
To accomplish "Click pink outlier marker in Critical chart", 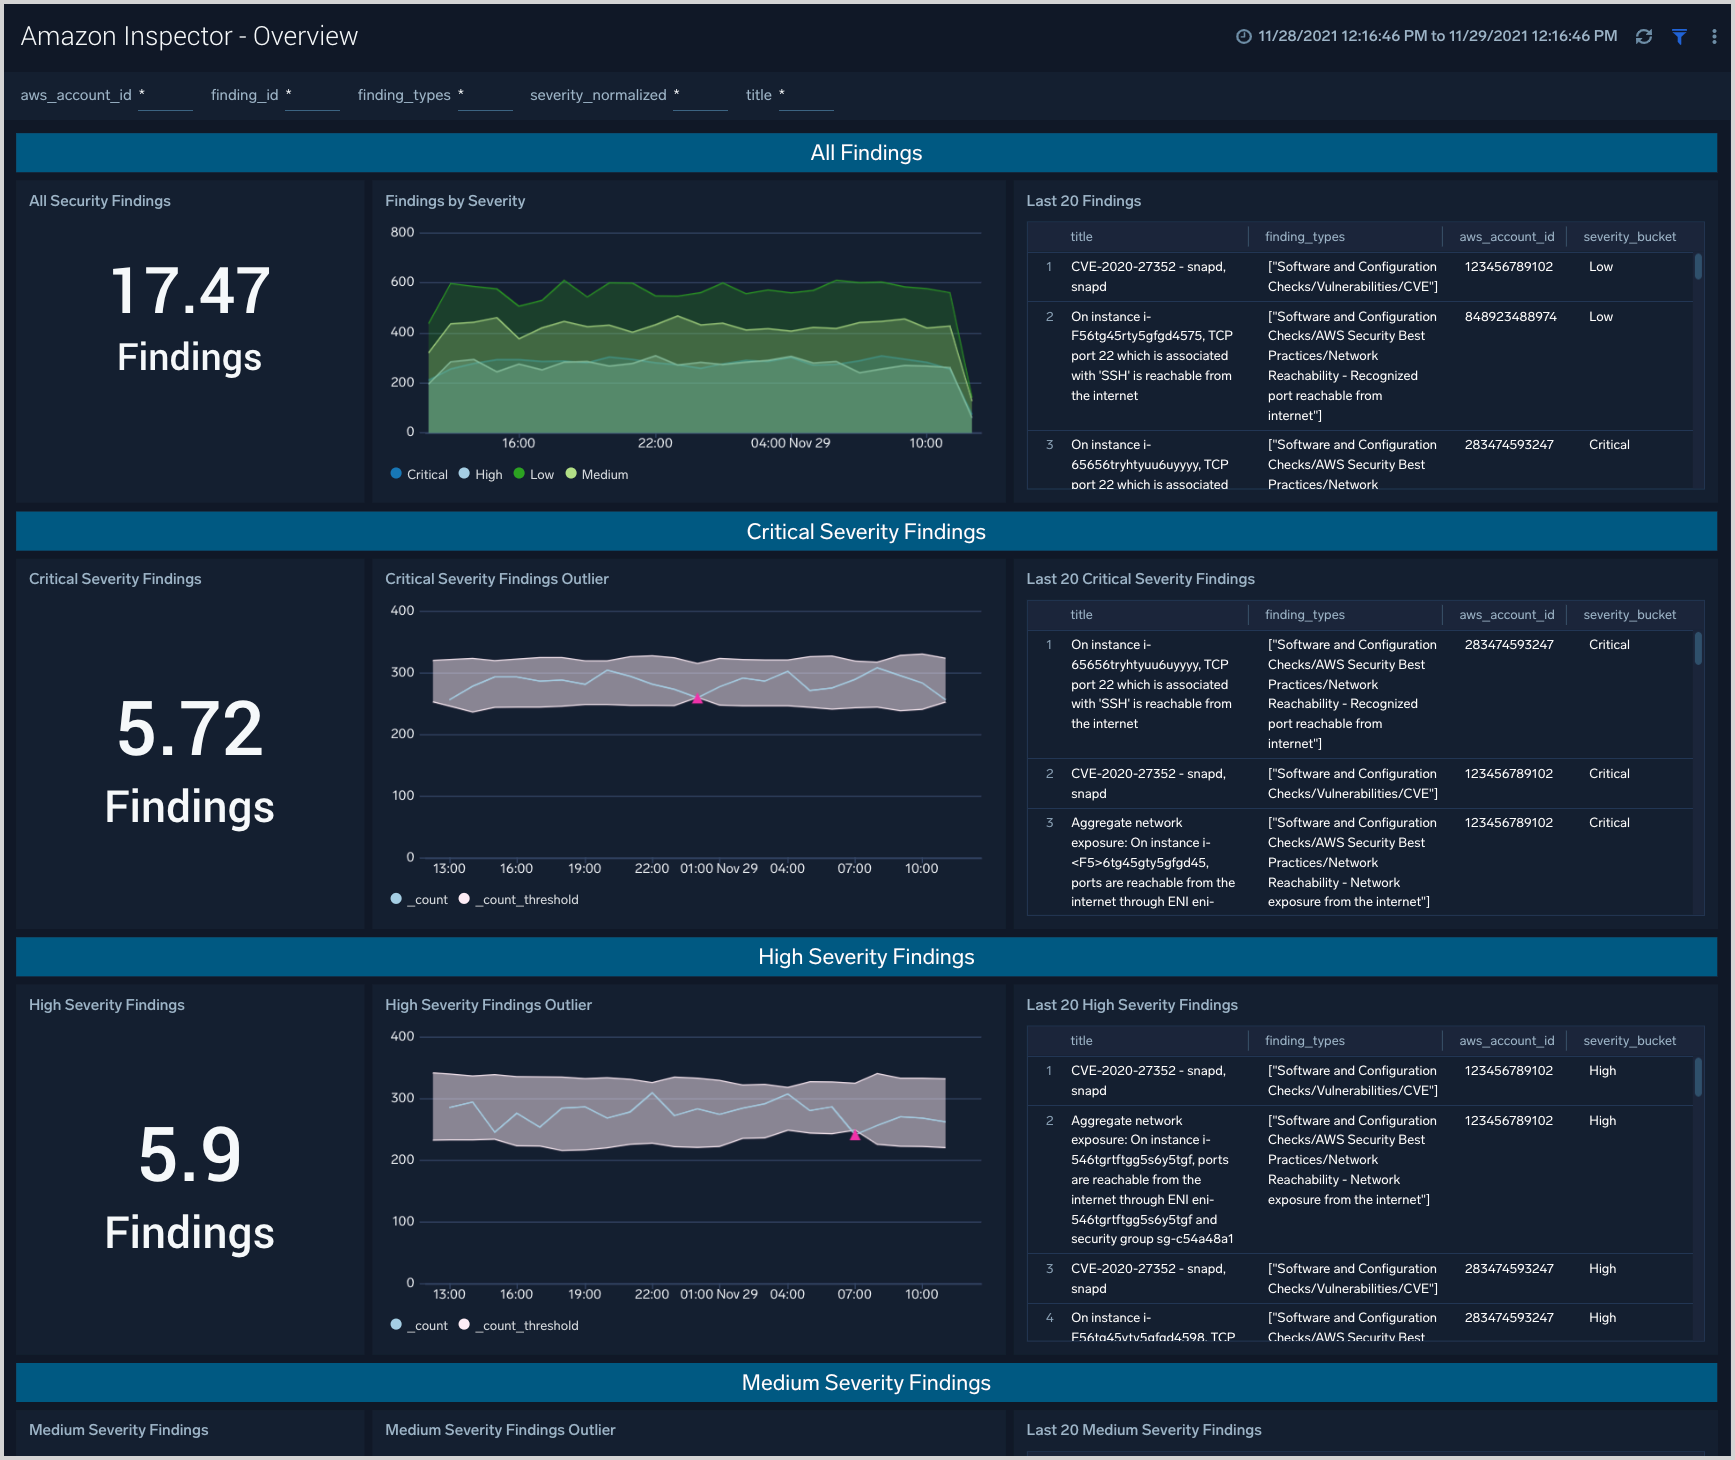I will coord(697,699).
